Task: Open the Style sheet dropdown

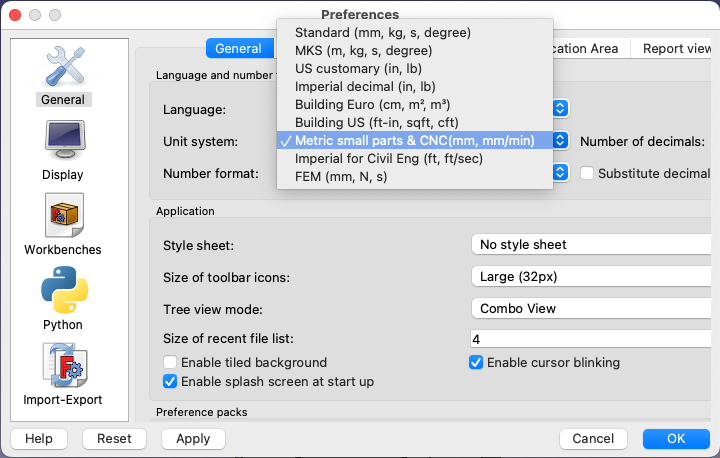Action: coord(591,244)
